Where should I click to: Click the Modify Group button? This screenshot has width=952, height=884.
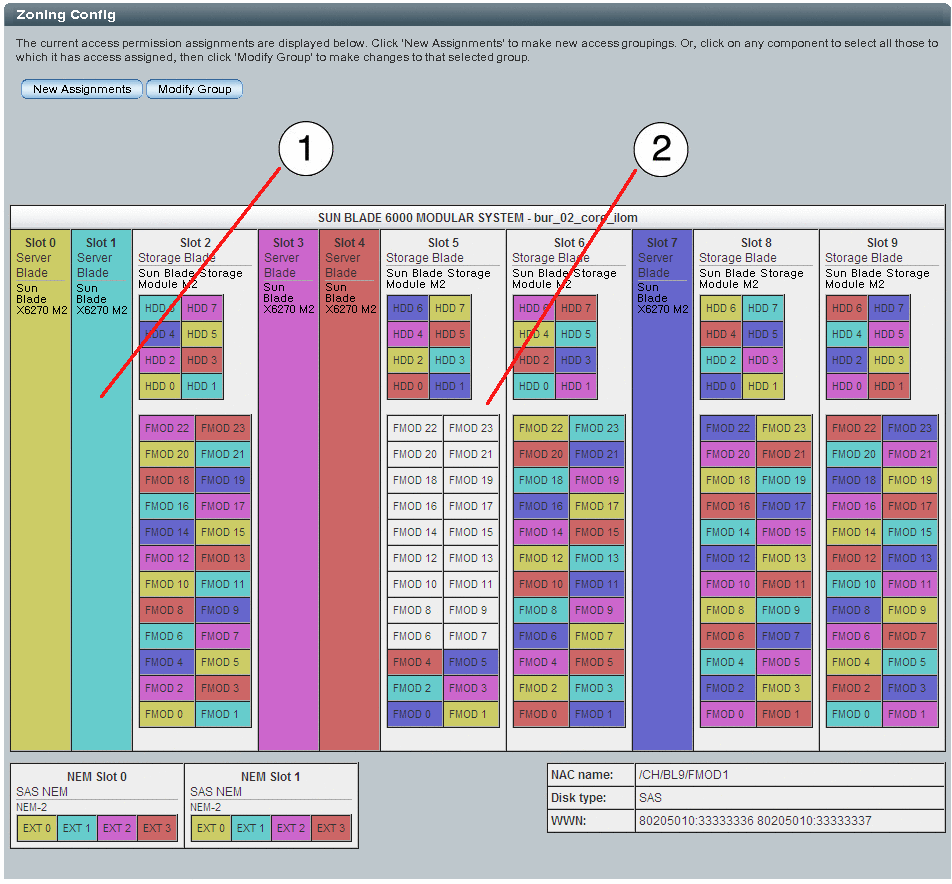pos(194,89)
